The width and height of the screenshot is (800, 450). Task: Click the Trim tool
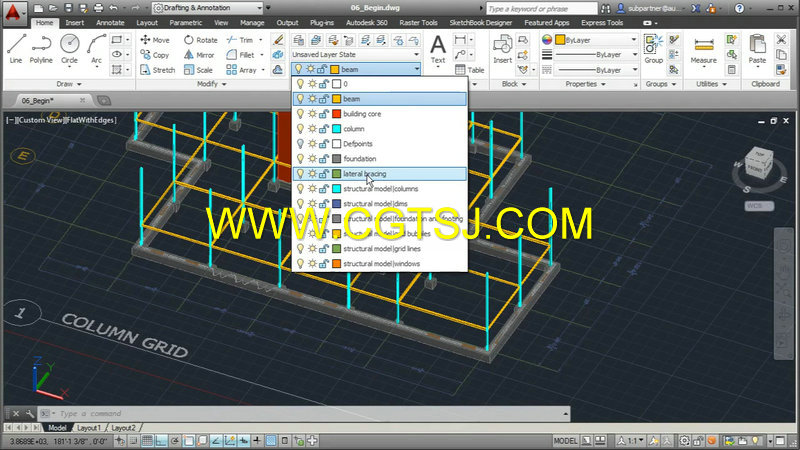click(240, 40)
